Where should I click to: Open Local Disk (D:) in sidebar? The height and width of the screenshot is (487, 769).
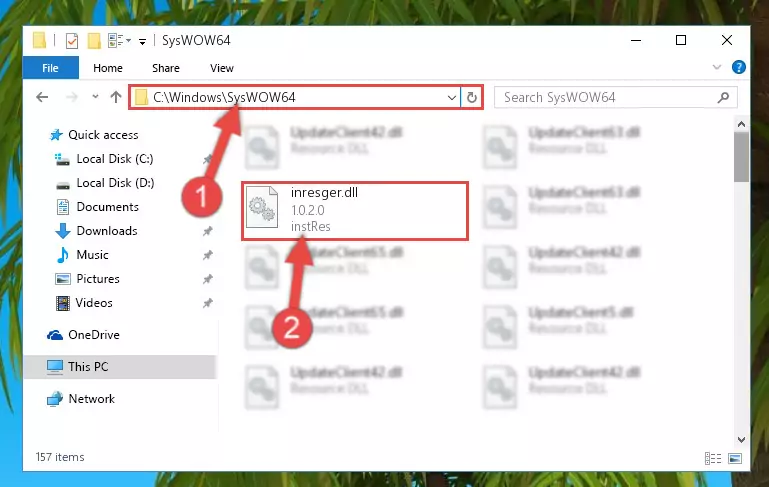pos(115,182)
